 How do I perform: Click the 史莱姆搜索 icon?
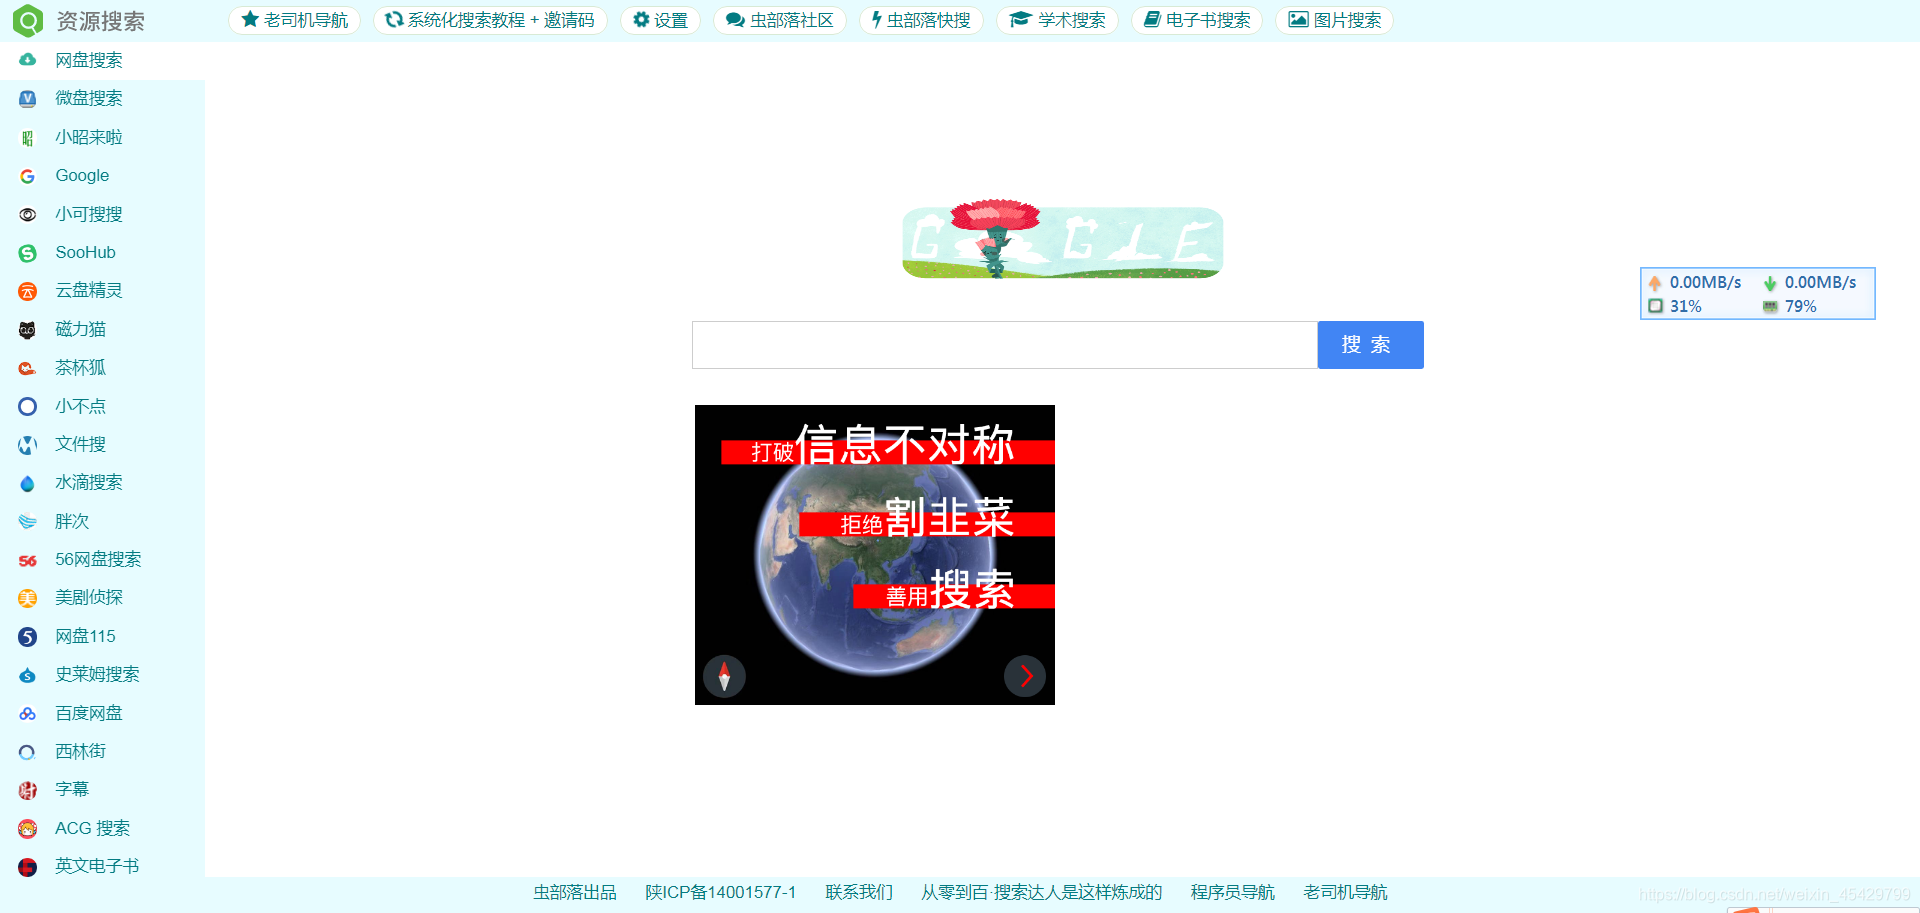28,675
